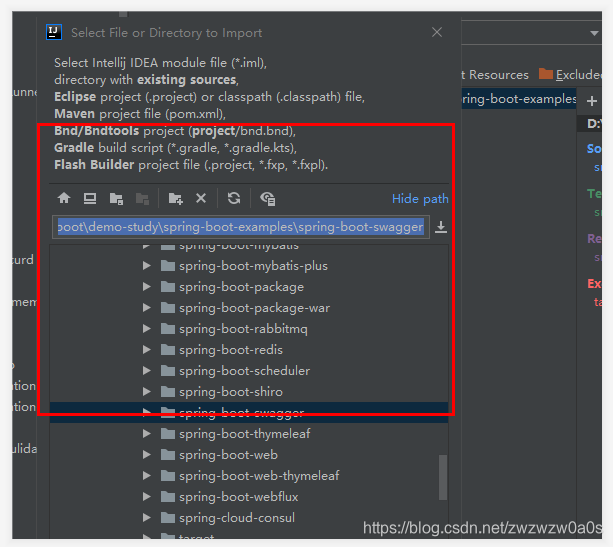Click the spring-boot-webflux folder icon

[168, 497]
